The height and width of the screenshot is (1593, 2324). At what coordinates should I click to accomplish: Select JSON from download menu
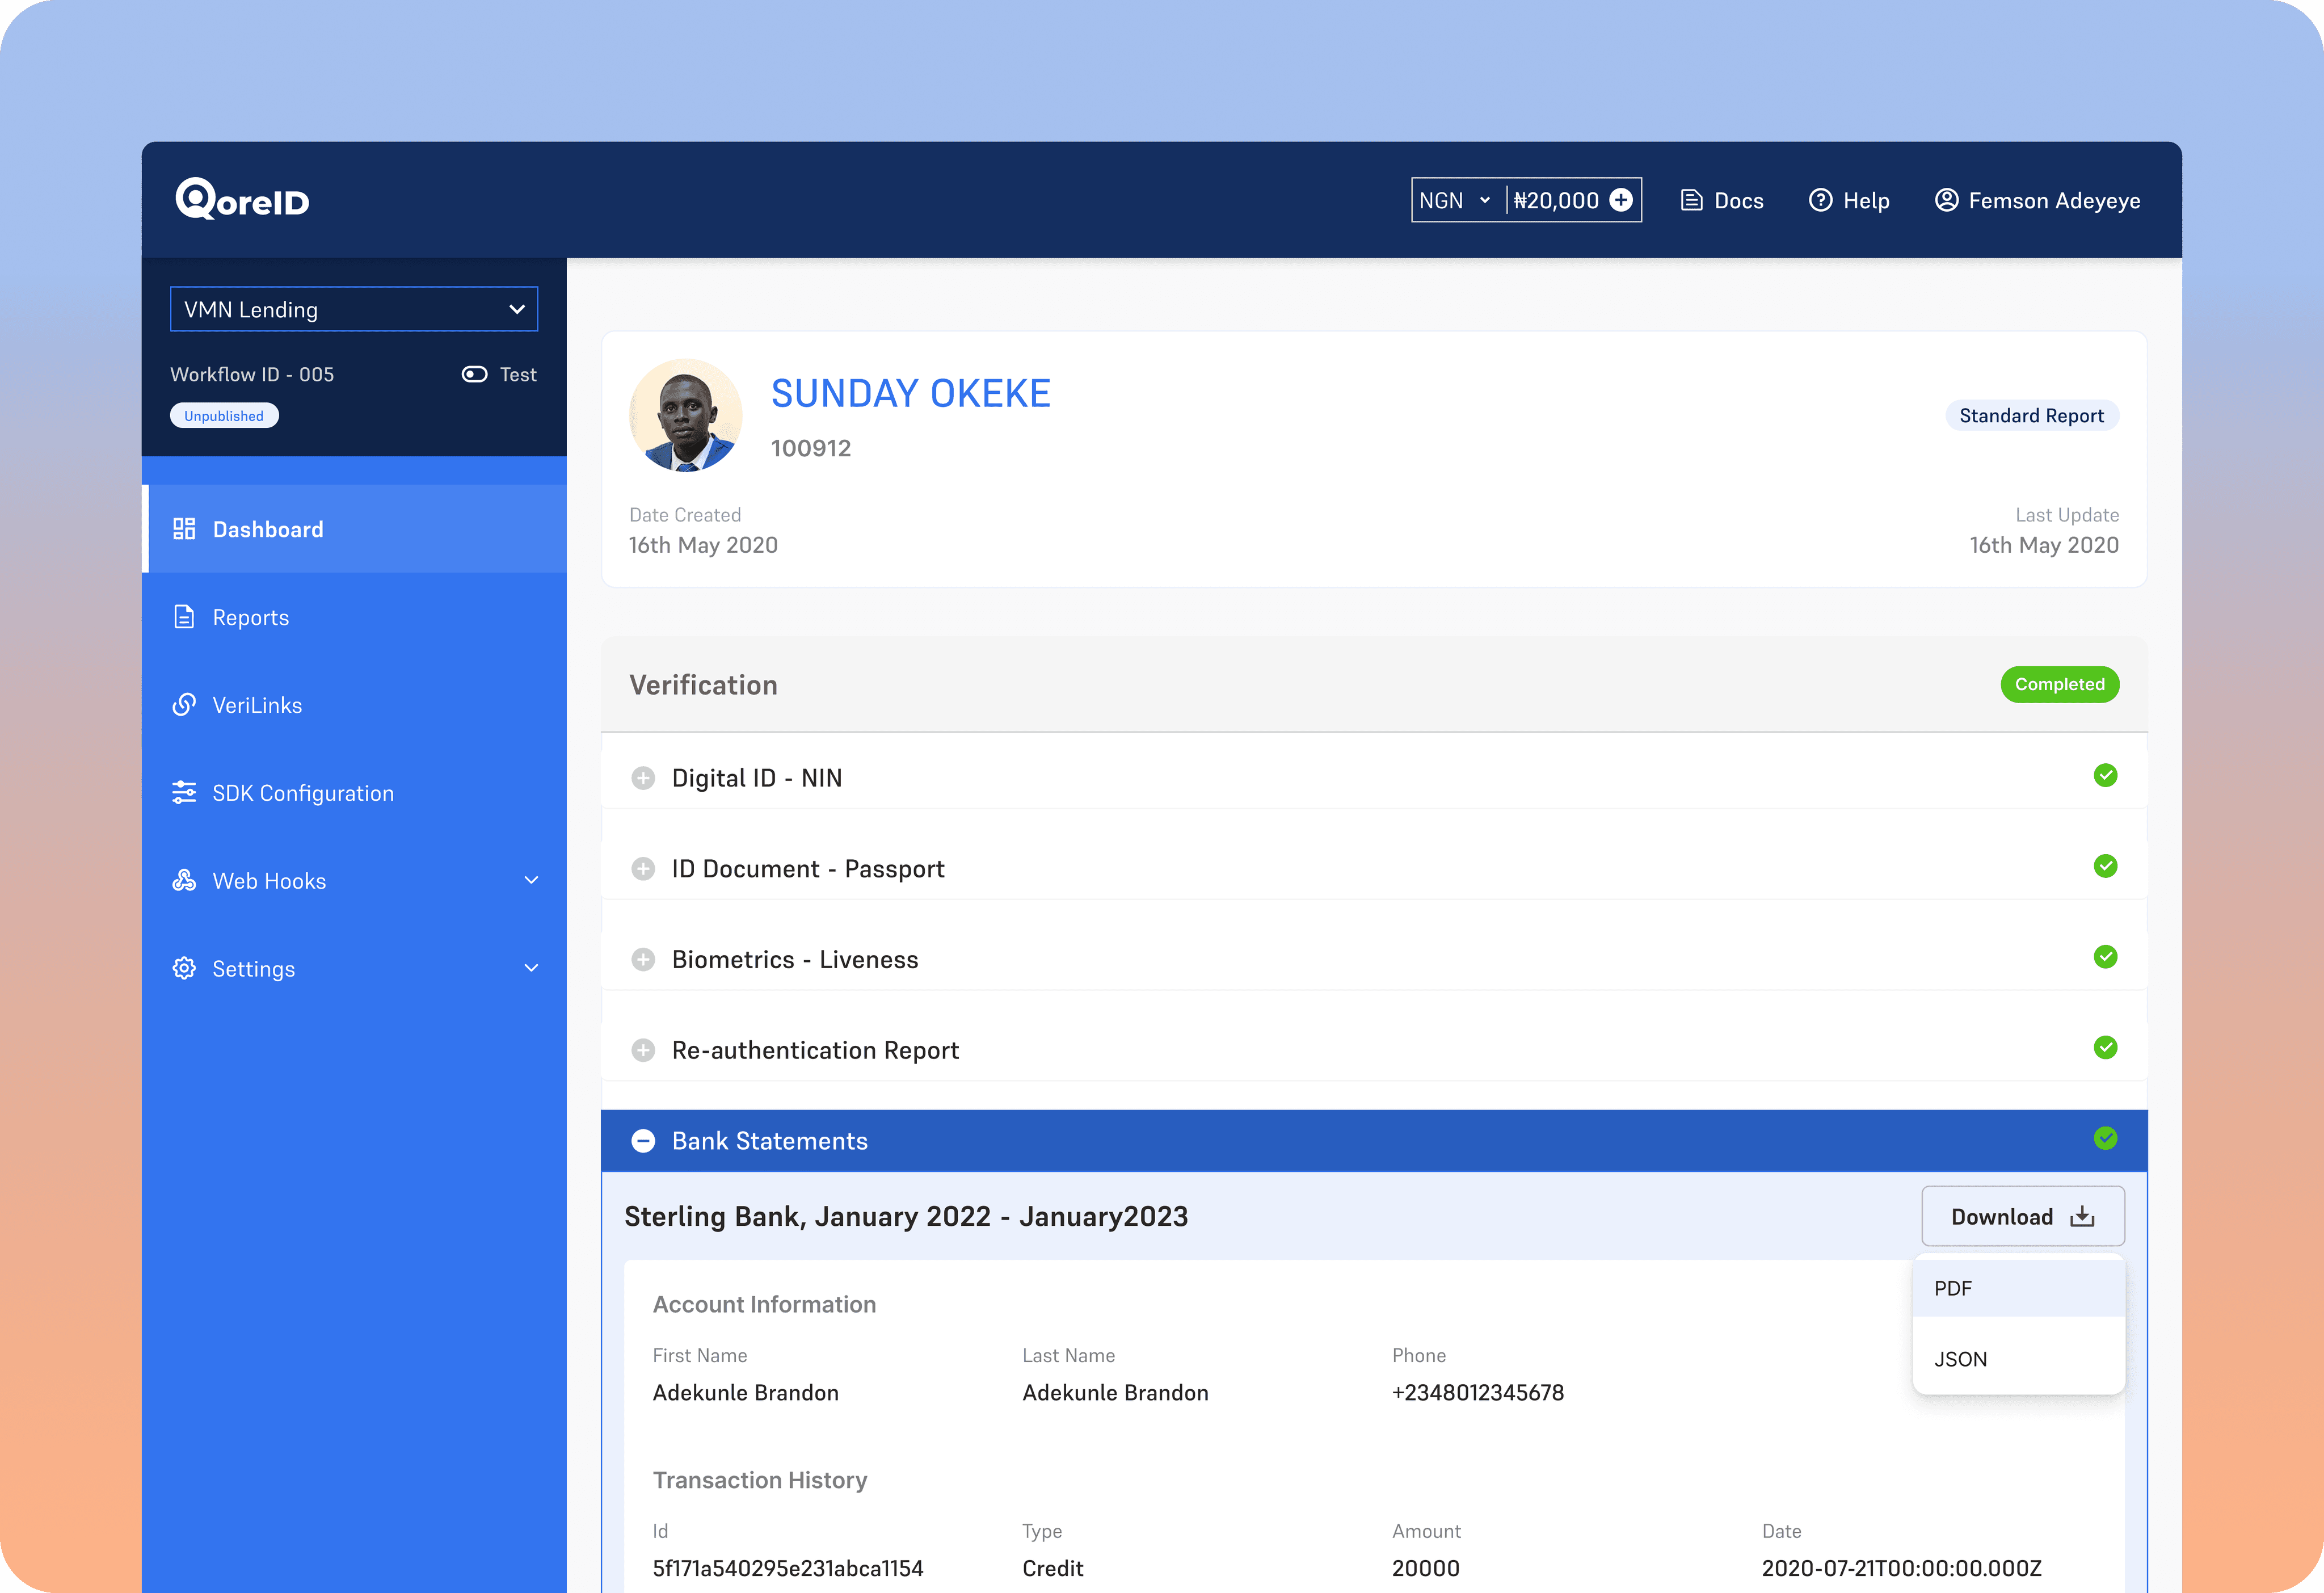pyautogui.click(x=2017, y=1359)
